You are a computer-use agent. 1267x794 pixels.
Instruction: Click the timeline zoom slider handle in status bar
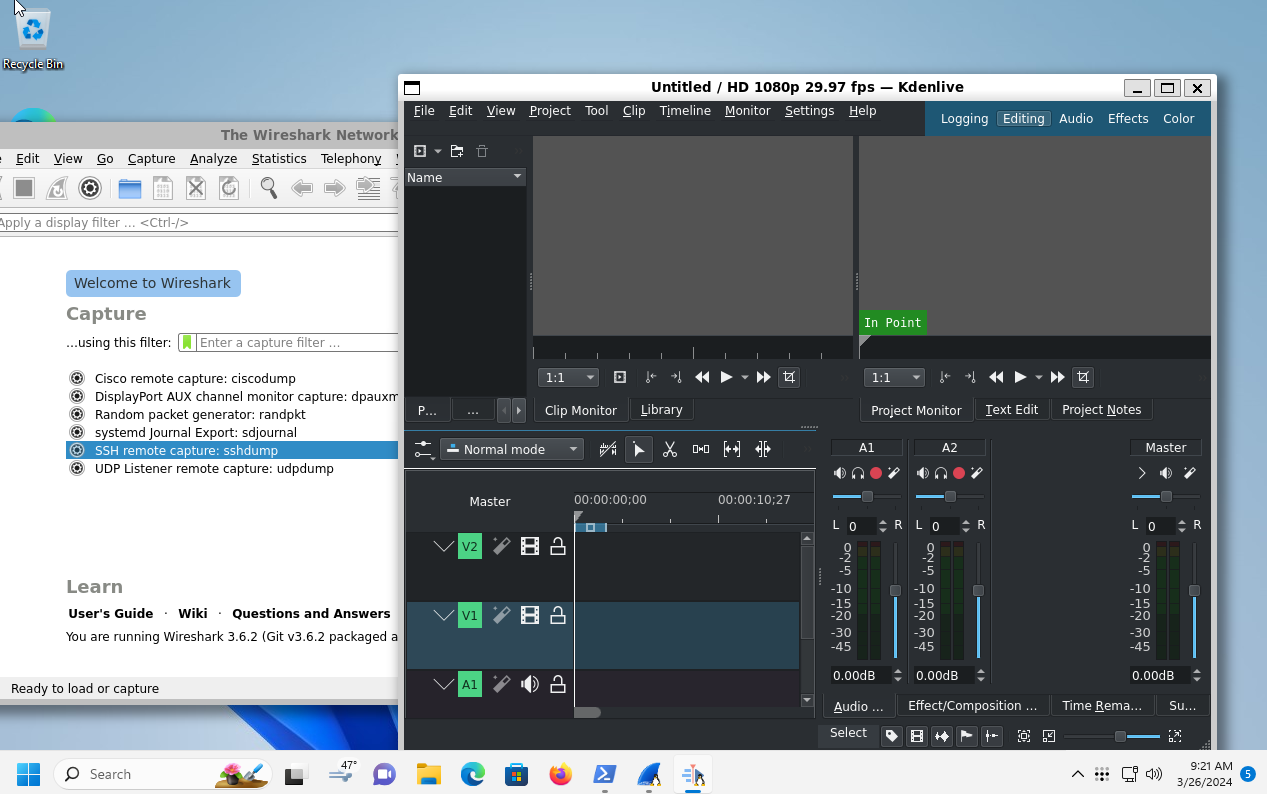[x=1121, y=736]
